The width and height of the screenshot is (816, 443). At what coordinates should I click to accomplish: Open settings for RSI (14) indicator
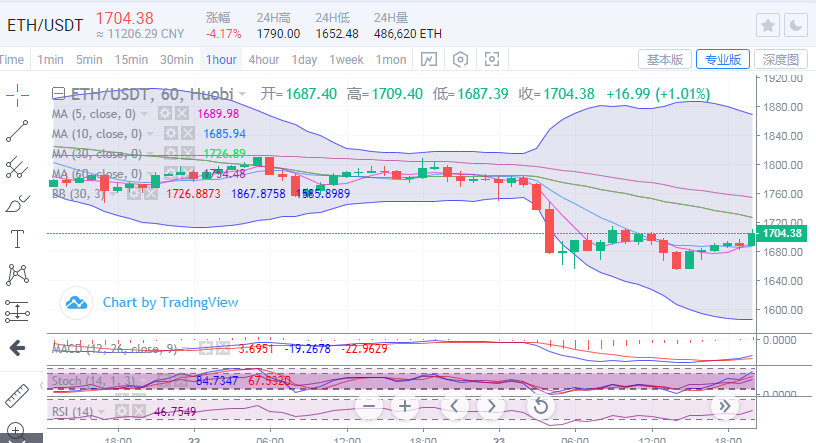(122, 411)
